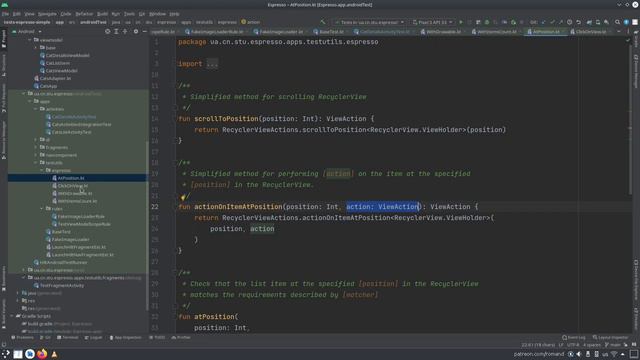This screenshot has width=640, height=360.
Task: Open the Logcat tool window
Action: pyautogui.click(x=93, y=338)
